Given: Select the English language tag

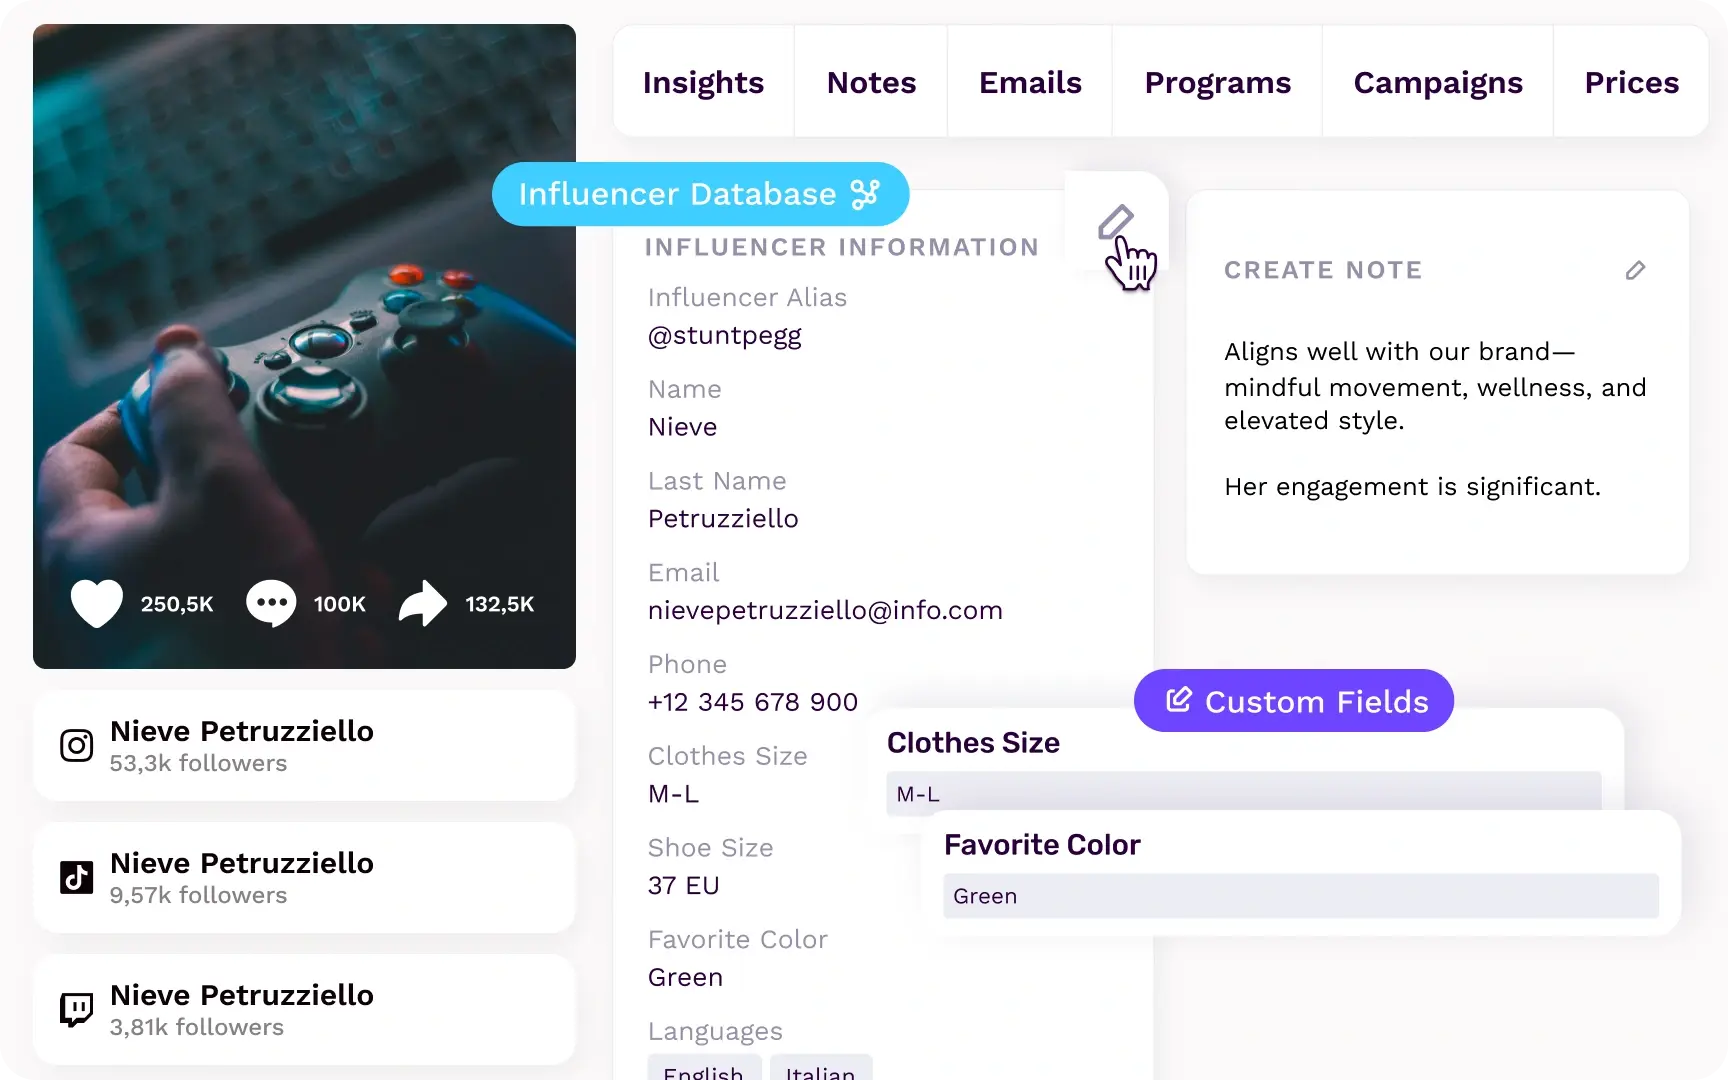Looking at the screenshot, I should point(704,1068).
